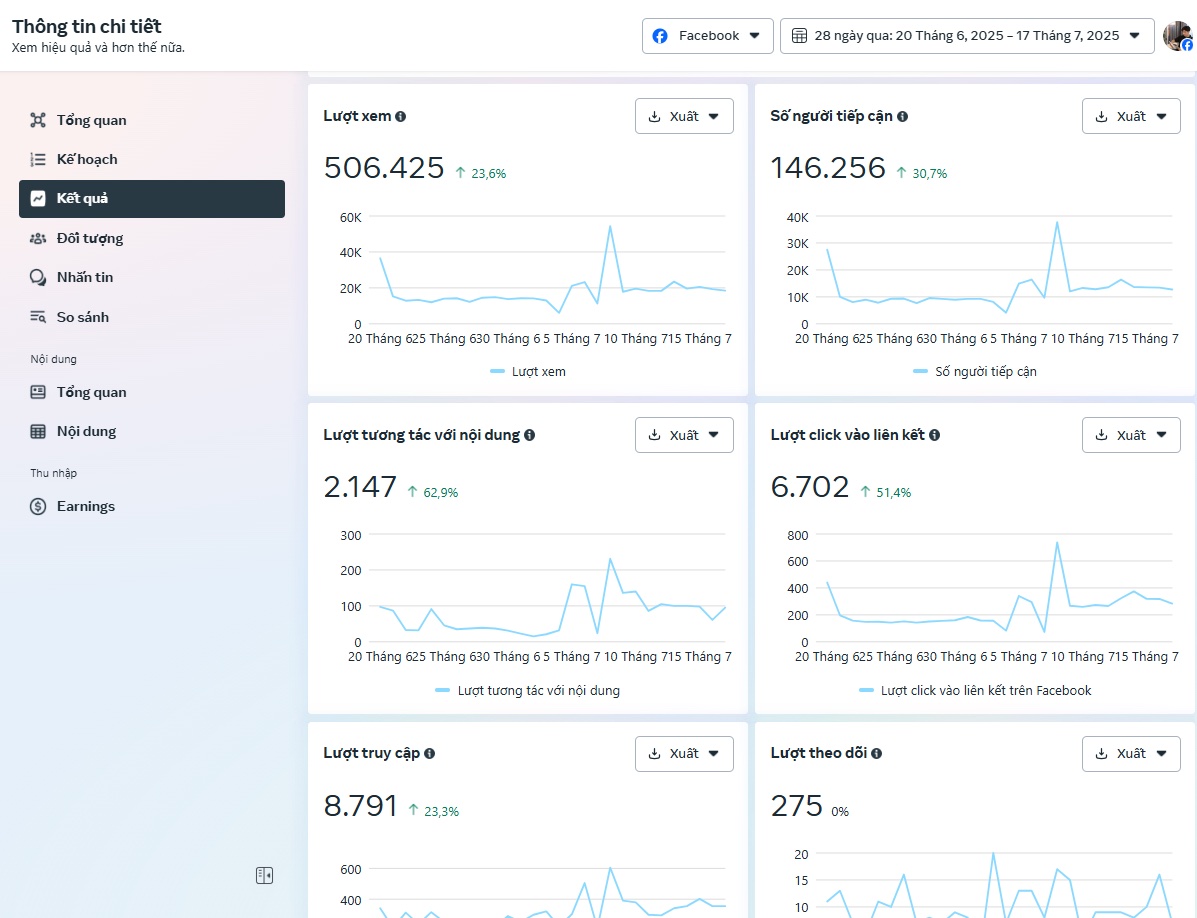Image resolution: width=1197 pixels, height=918 pixels.
Task: Click the Thông tin chi tiết page title
Action: coord(87,27)
